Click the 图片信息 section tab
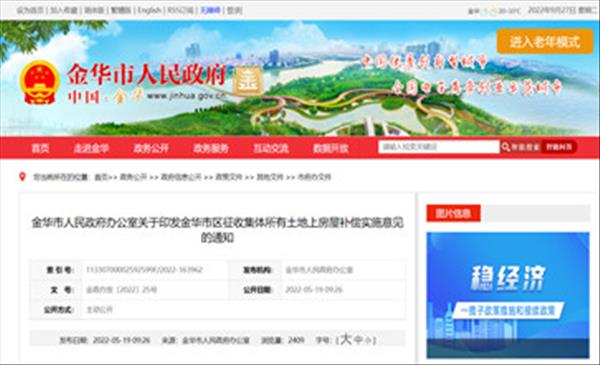600x365 pixels. tap(453, 213)
